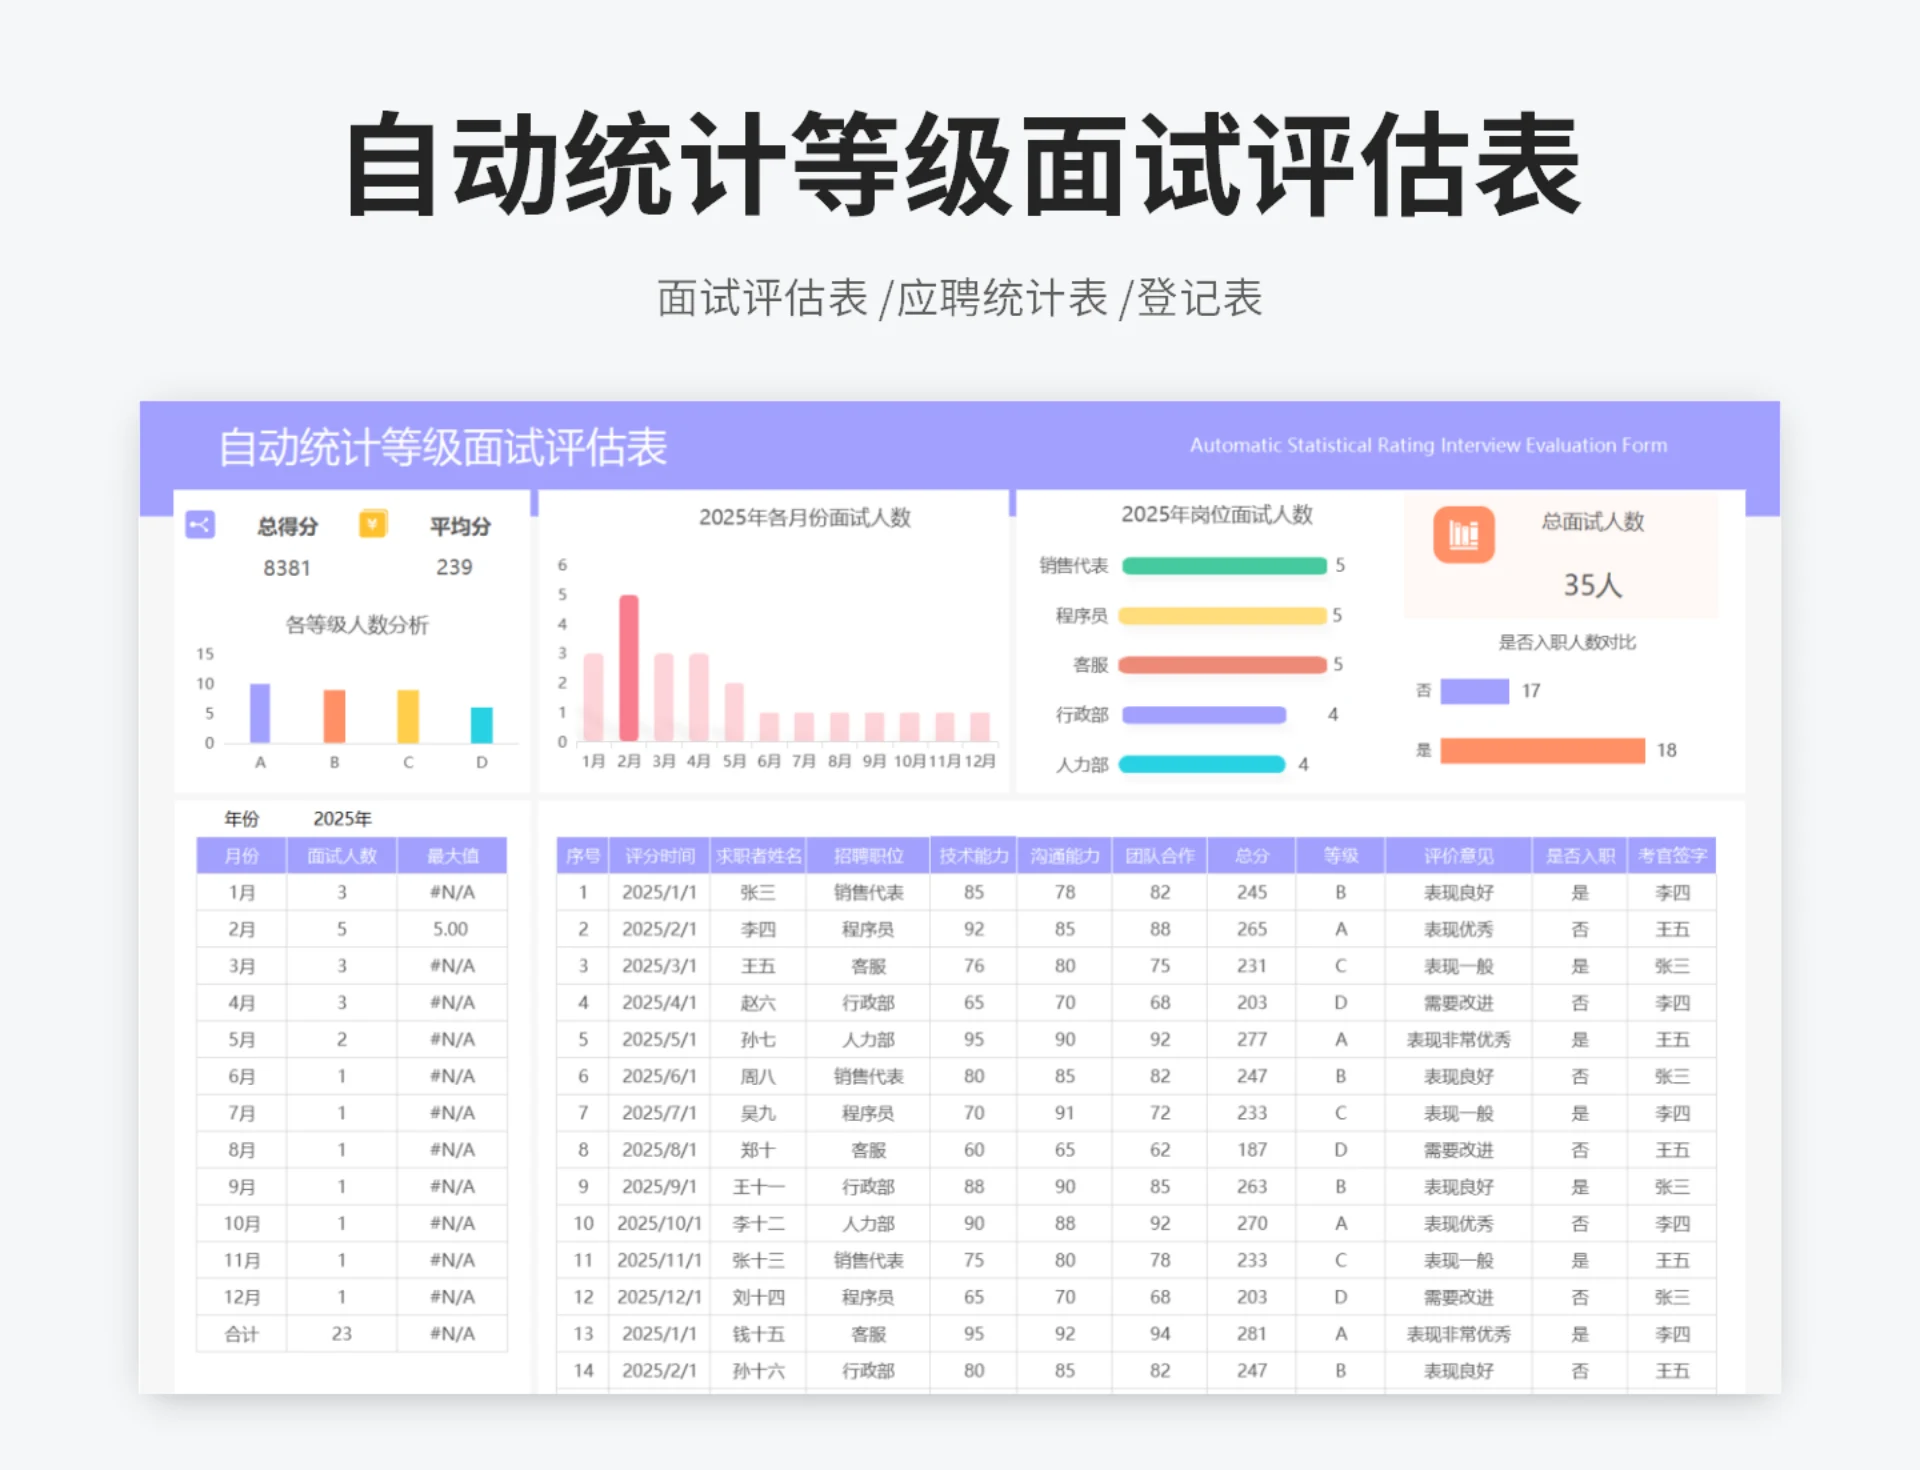This screenshot has height=1470, width=1920.
Task: Click the 考官签字 column header
Action: coord(1672,855)
